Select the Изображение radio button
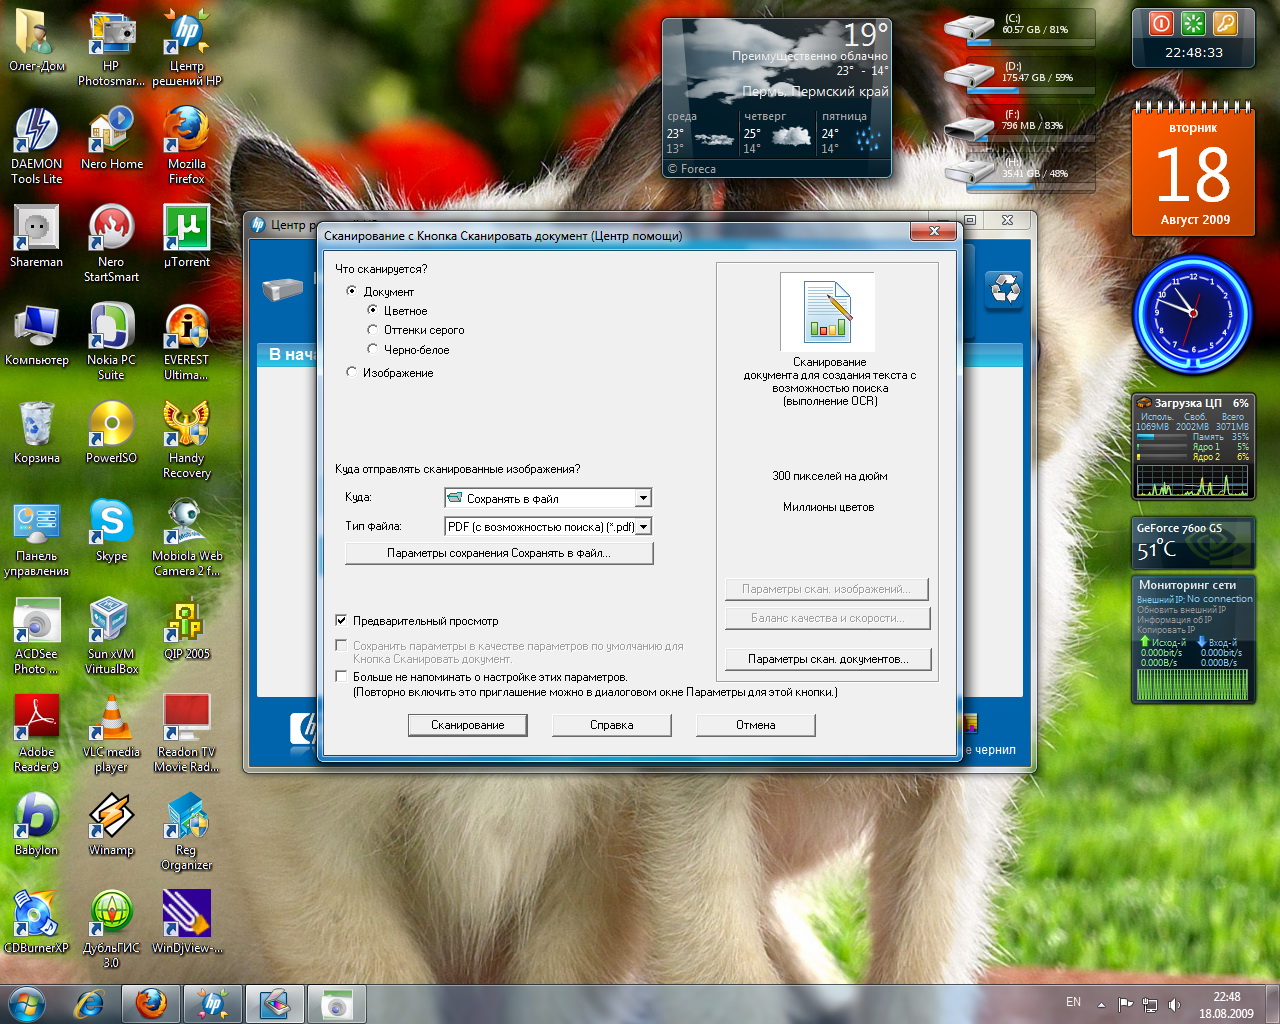1280x1024 pixels. 351,372
